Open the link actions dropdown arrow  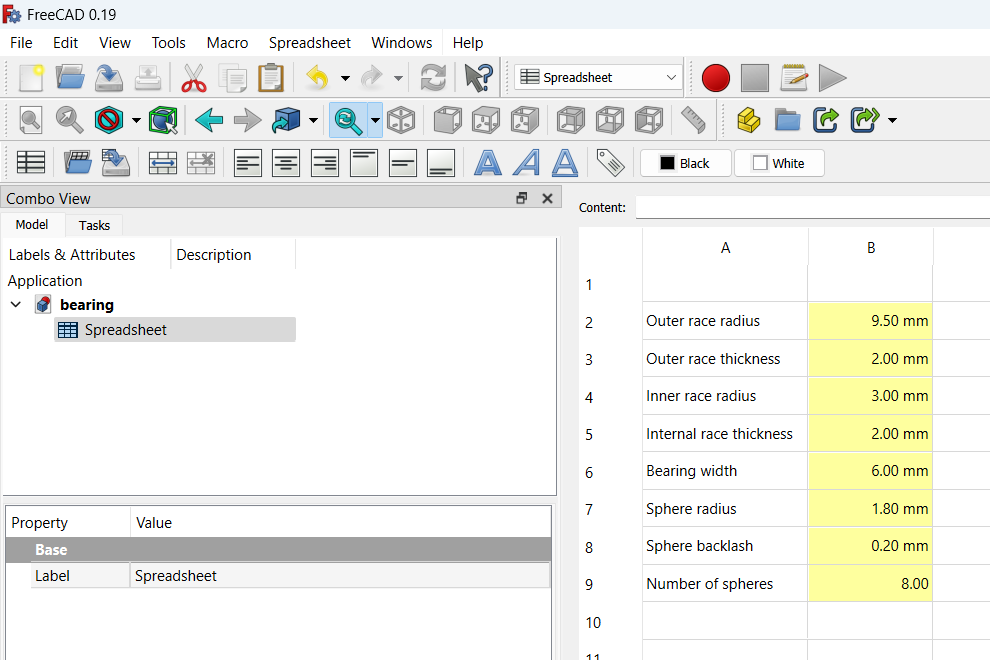[892, 121]
